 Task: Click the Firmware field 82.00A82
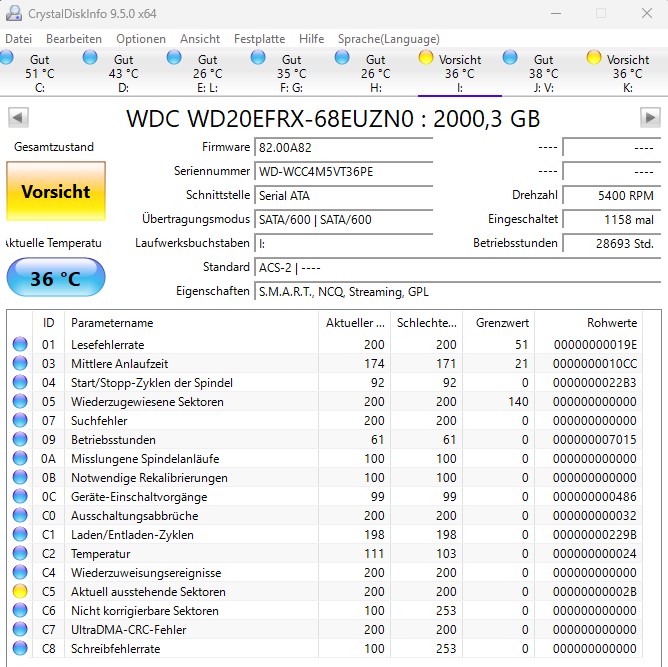coord(343,147)
